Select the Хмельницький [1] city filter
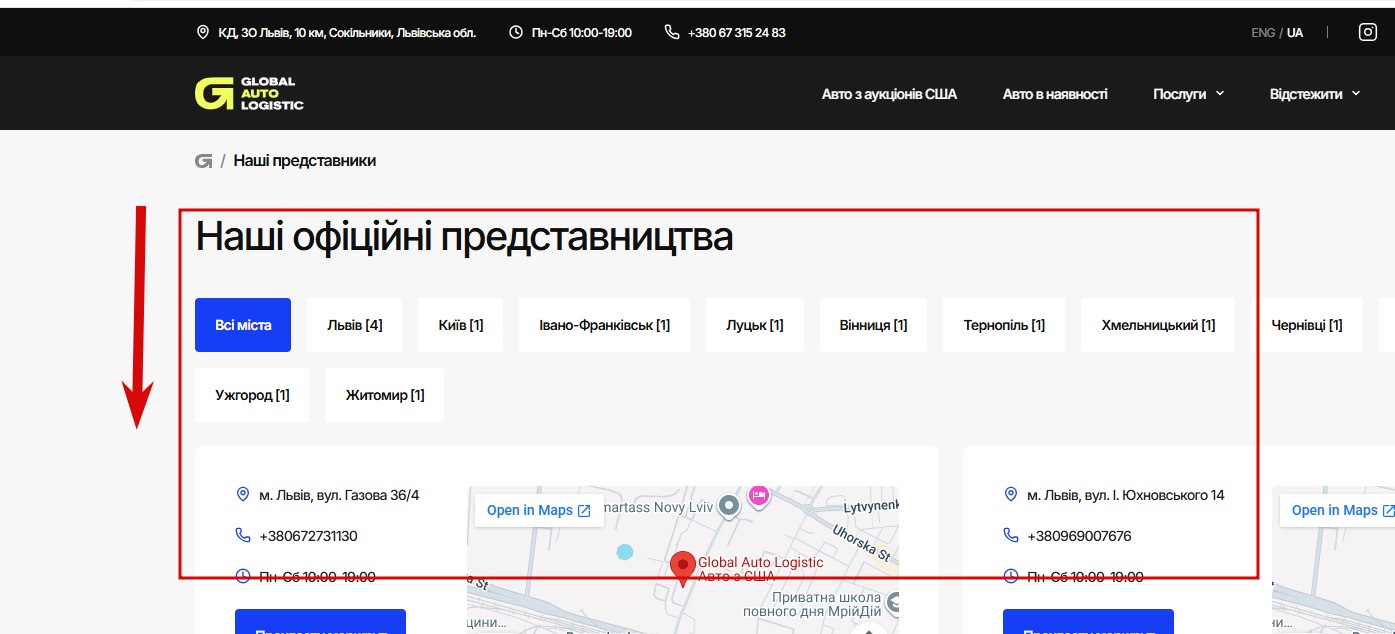This screenshot has height=634, width=1395. (1158, 325)
